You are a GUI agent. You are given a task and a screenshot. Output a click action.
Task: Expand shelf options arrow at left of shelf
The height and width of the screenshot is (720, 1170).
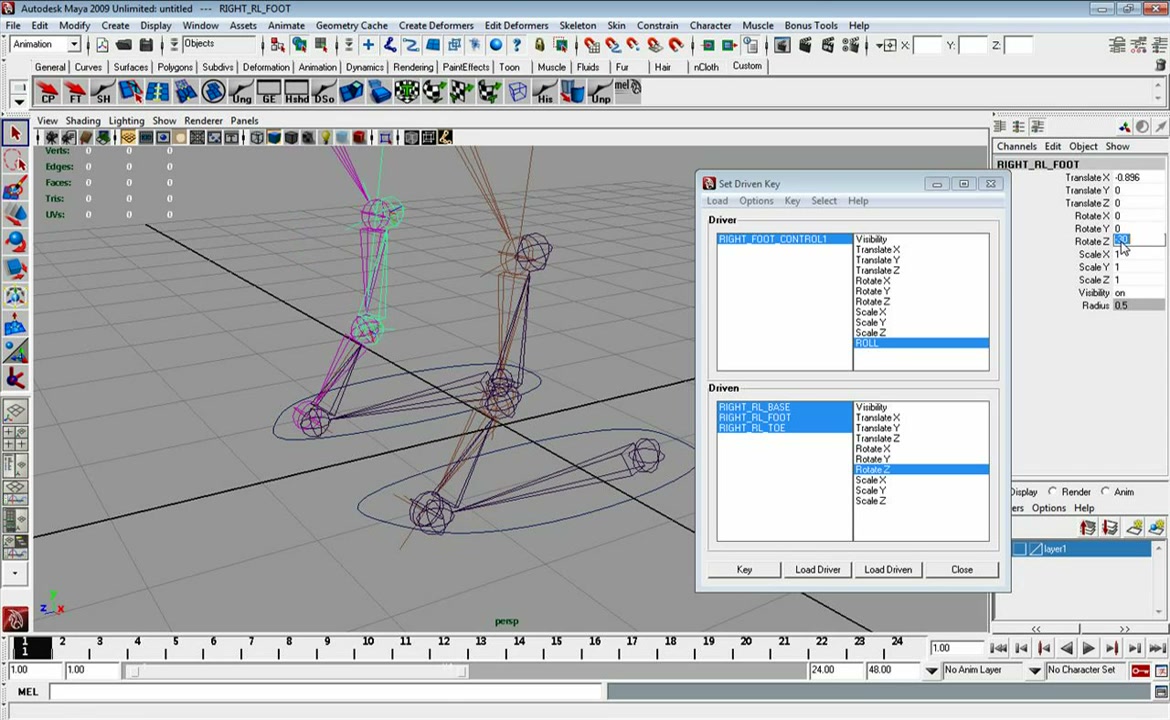click(19, 102)
